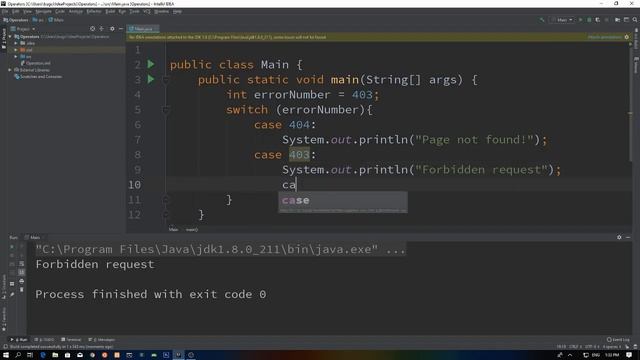Hide the Project tool window with minus icon
640x360 pixels.
click(x=121, y=29)
